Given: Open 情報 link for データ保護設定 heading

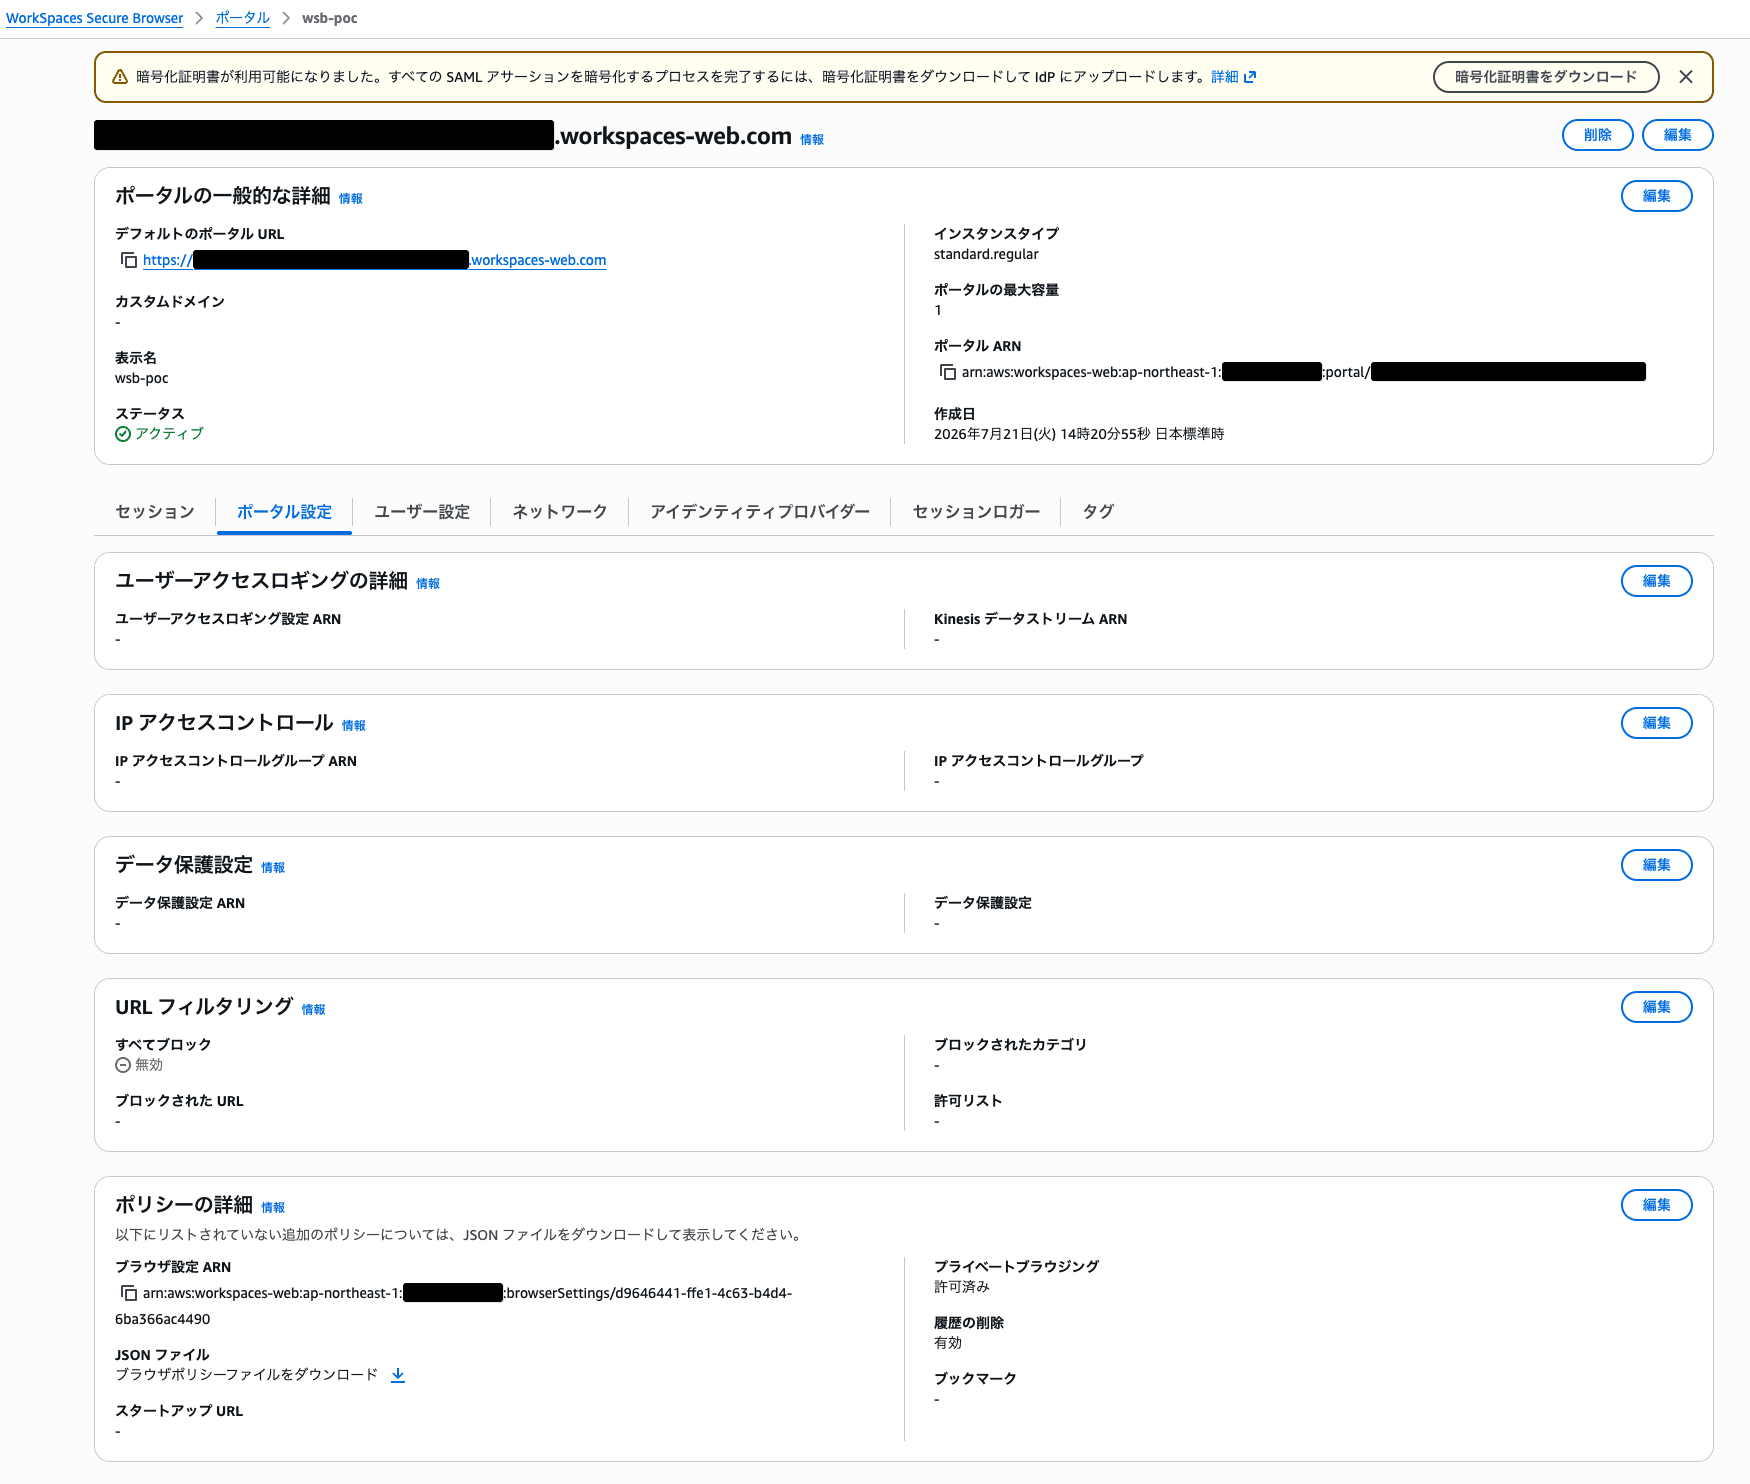Looking at the screenshot, I should [273, 868].
